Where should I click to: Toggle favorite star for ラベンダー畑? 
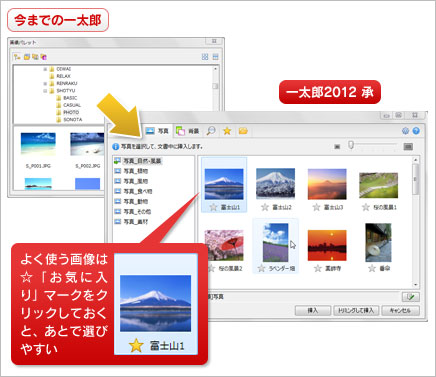[x=262, y=268]
